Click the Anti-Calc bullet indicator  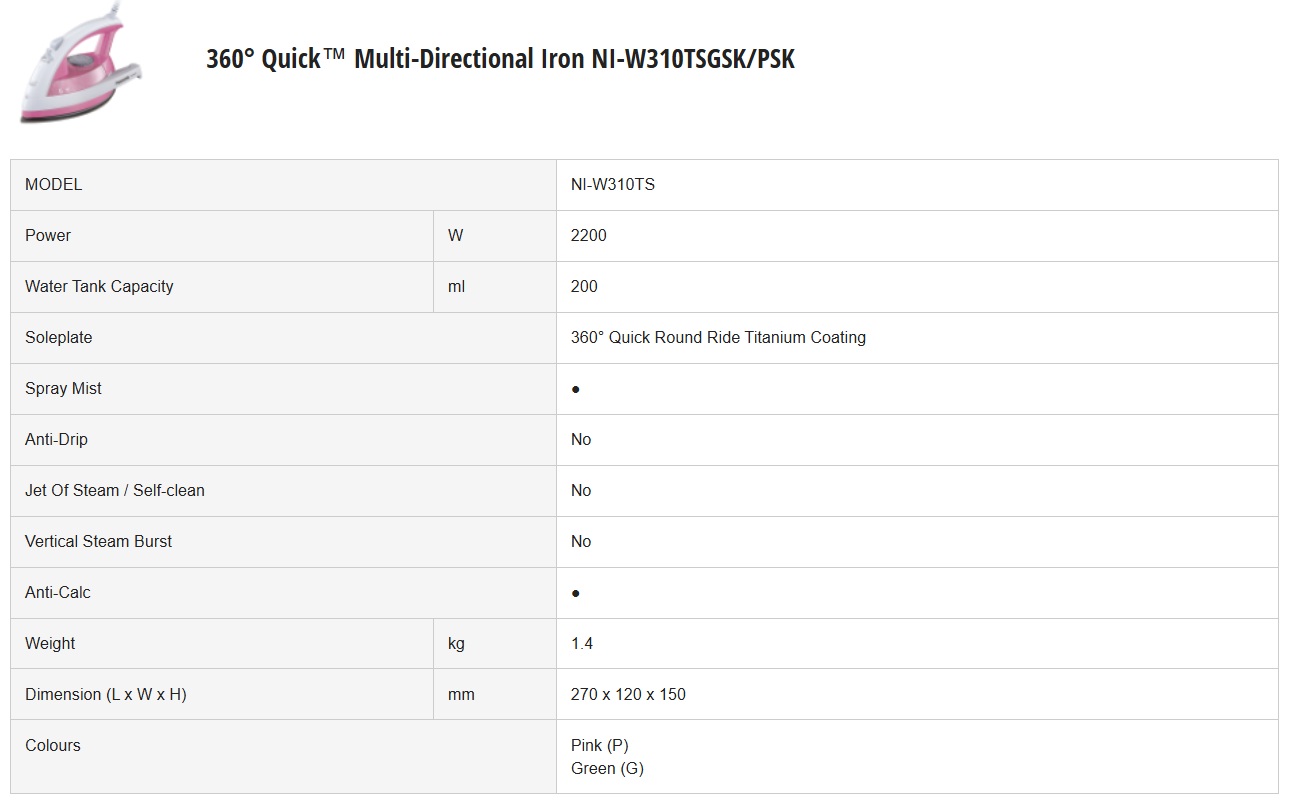point(576,593)
